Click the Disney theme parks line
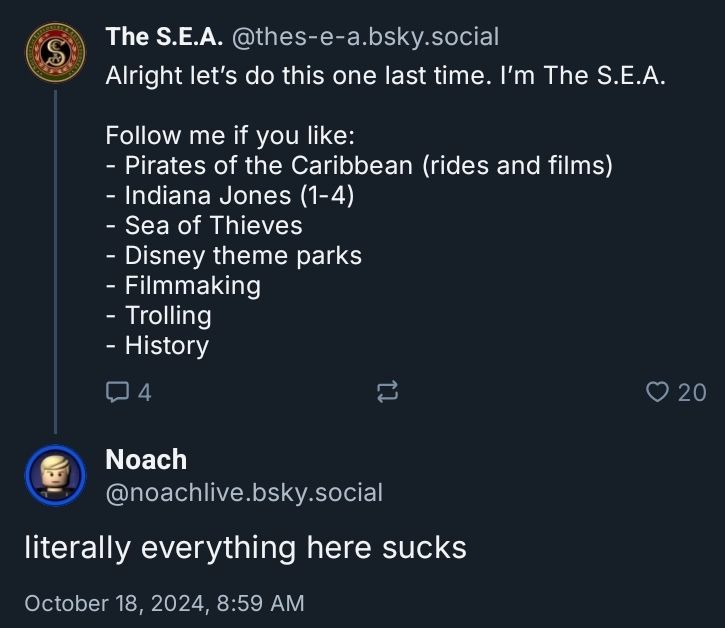 click(234, 255)
